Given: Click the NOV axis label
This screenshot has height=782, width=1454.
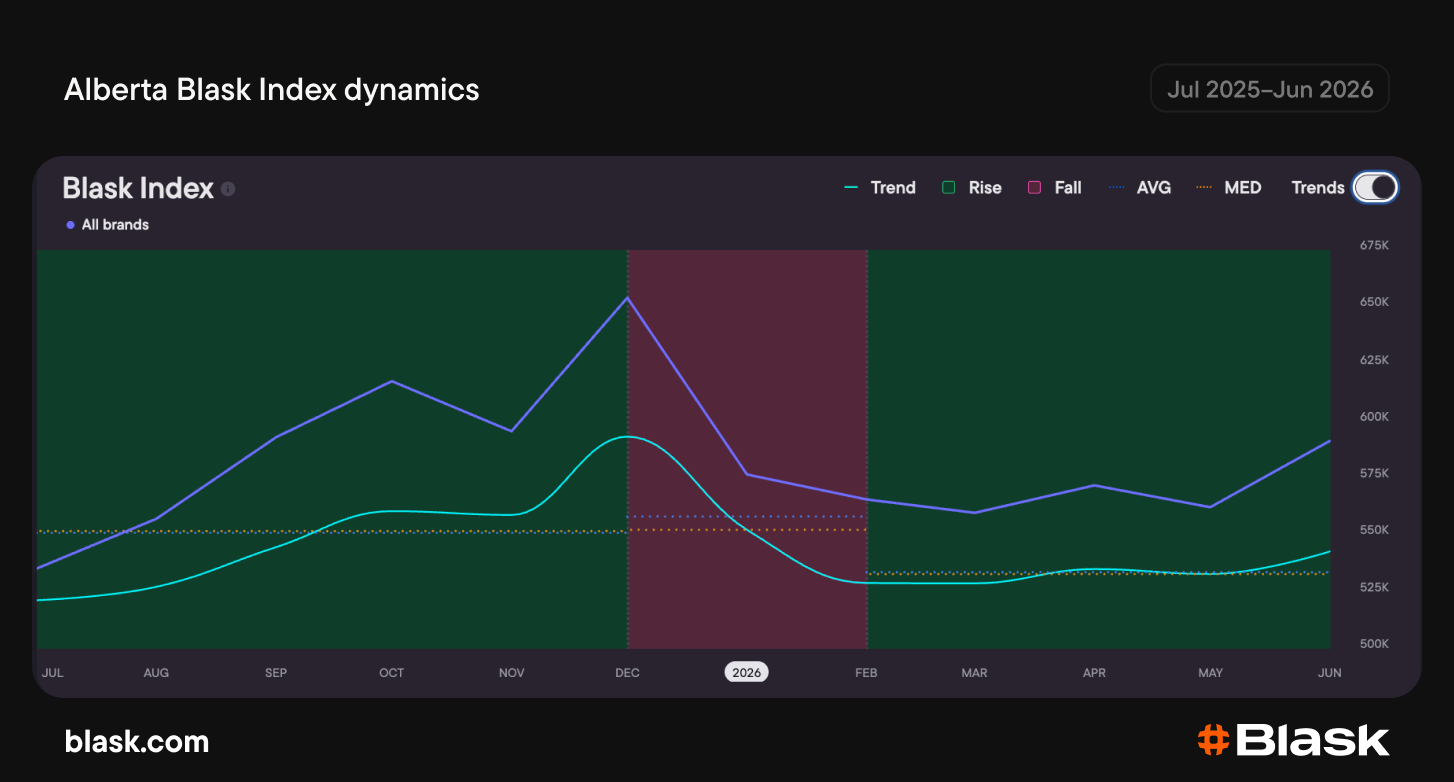Looking at the screenshot, I should [512, 673].
